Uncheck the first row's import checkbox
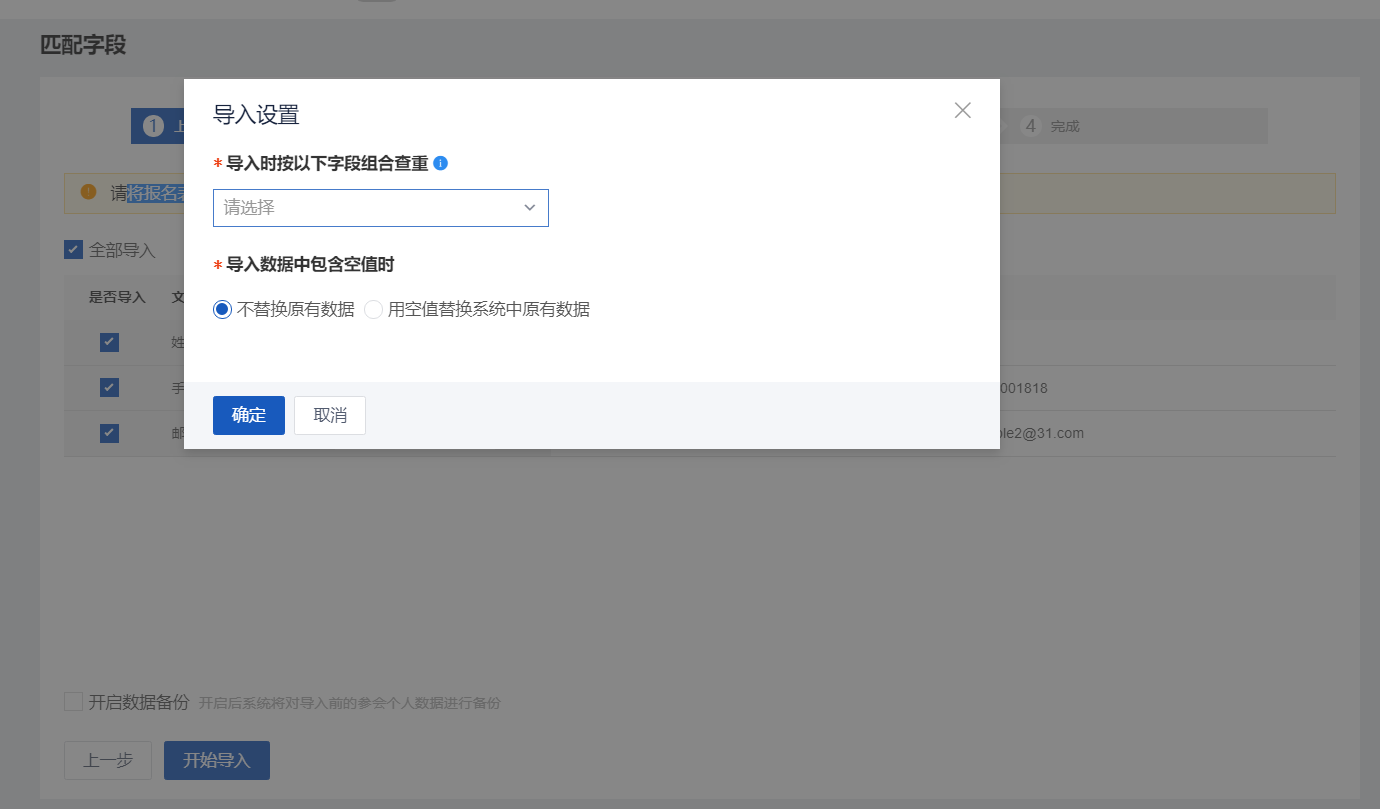Image resolution: width=1380 pixels, height=809 pixels. pyautogui.click(x=109, y=342)
